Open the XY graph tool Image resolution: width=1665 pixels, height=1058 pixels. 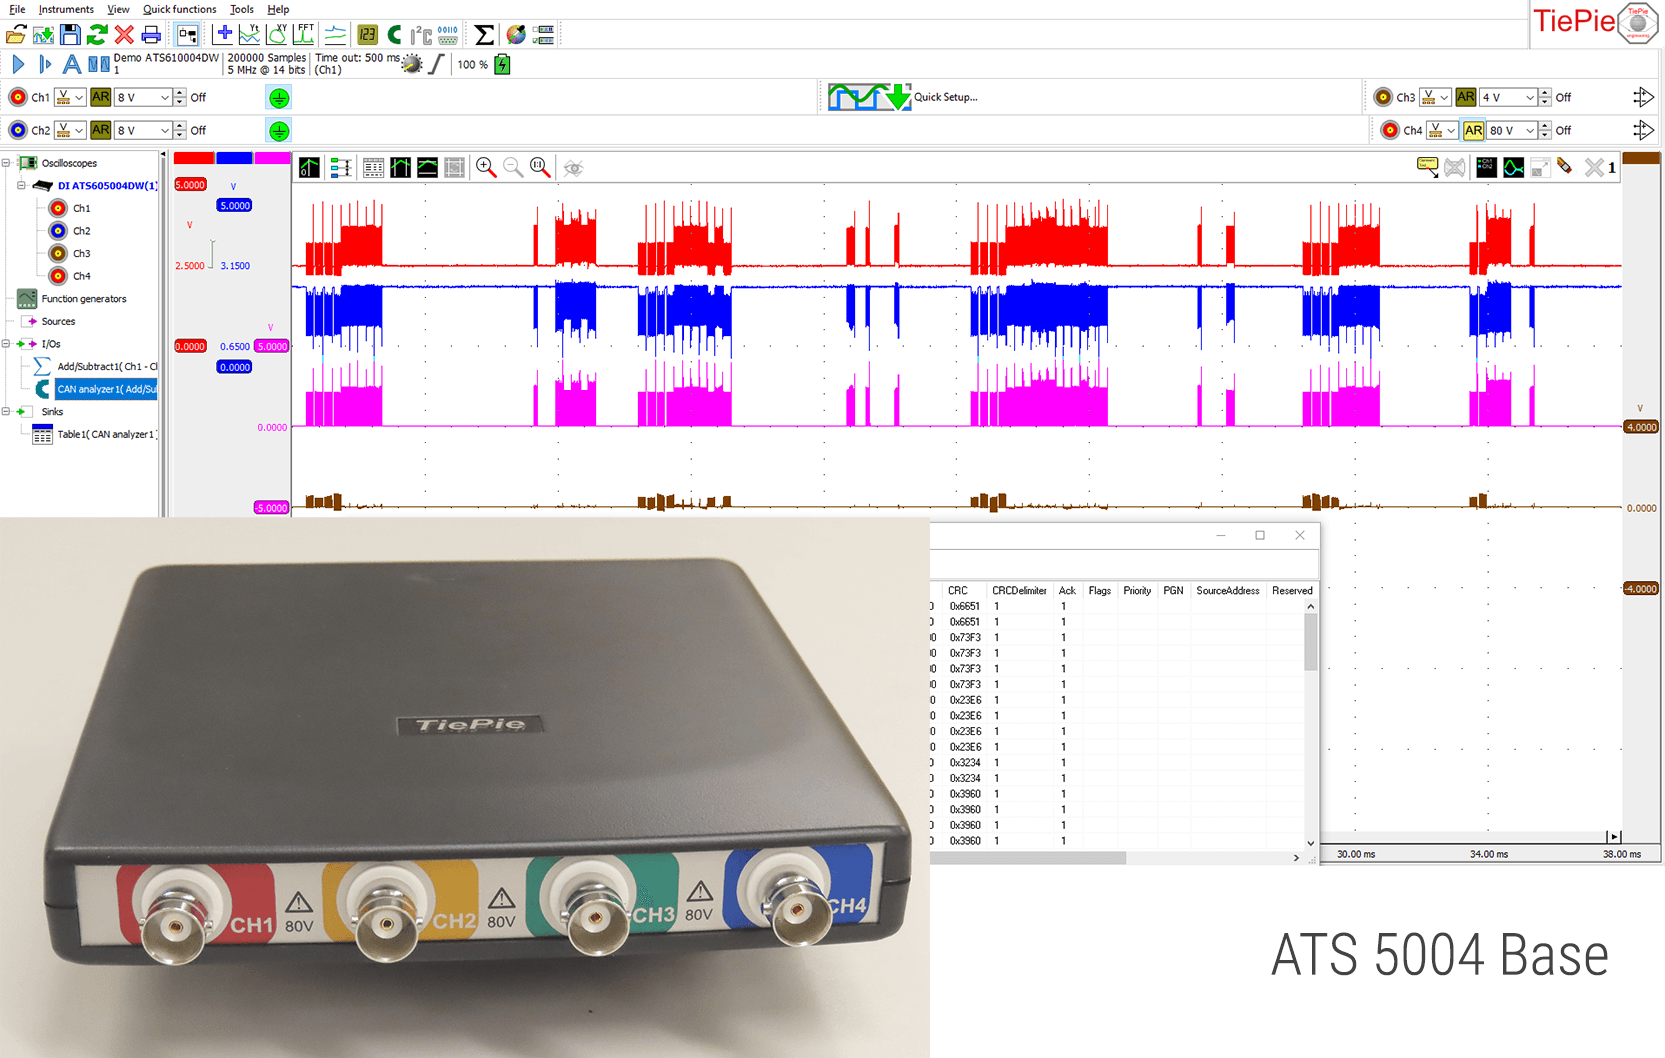click(277, 34)
